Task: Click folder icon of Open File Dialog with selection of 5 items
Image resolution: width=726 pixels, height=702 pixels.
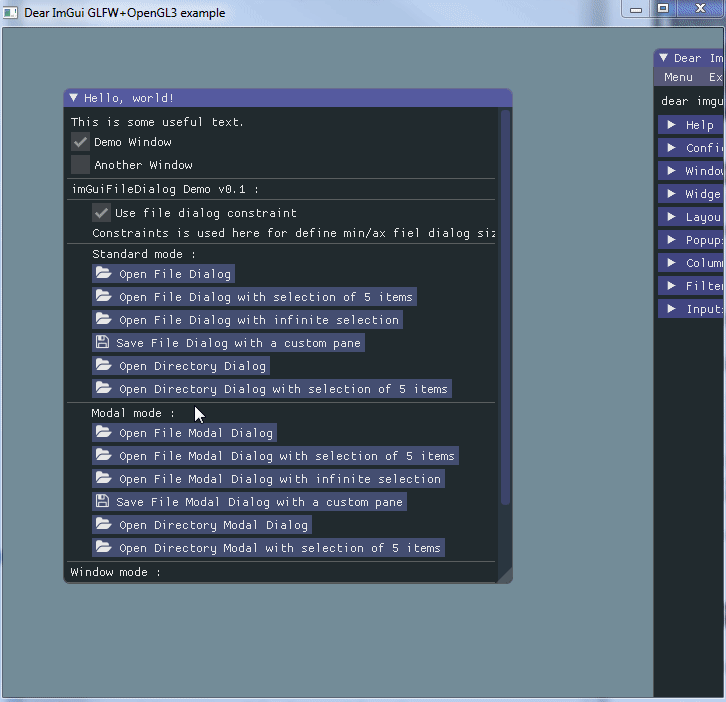Action: click(x=104, y=296)
